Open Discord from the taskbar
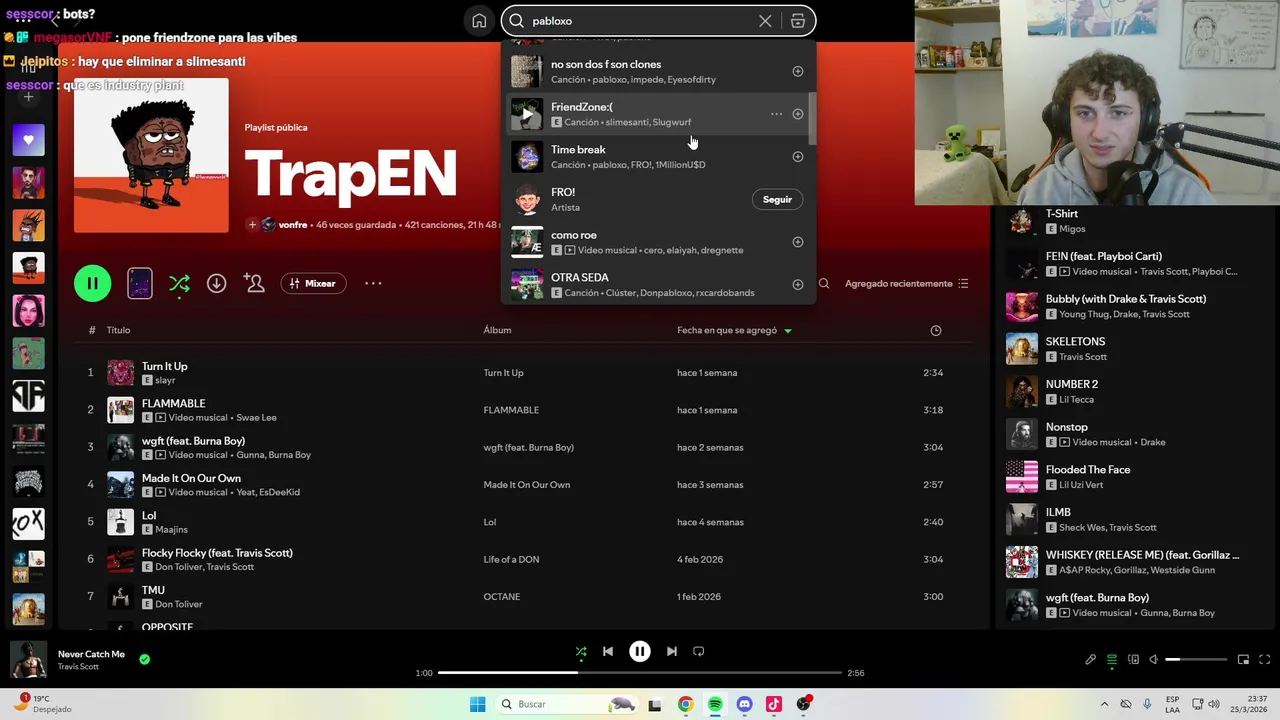The height and width of the screenshot is (720, 1280). (x=744, y=704)
